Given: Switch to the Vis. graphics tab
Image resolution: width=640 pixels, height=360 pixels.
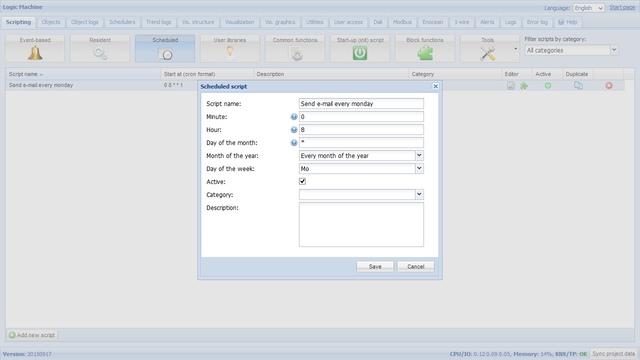Looking at the screenshot, I should [x=280, y=22].
